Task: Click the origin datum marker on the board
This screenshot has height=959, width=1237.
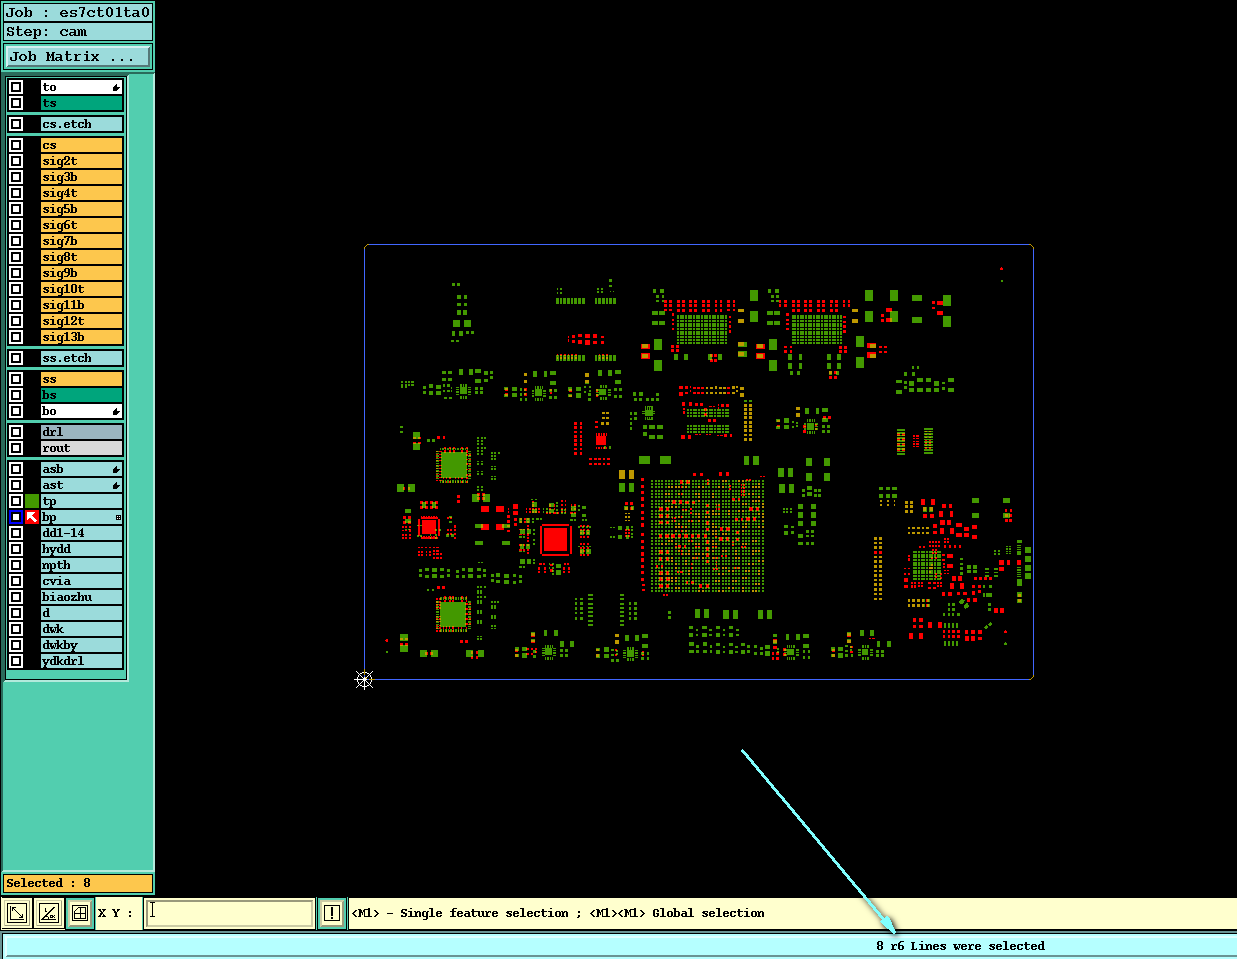Action: click(x=364, y=679)
